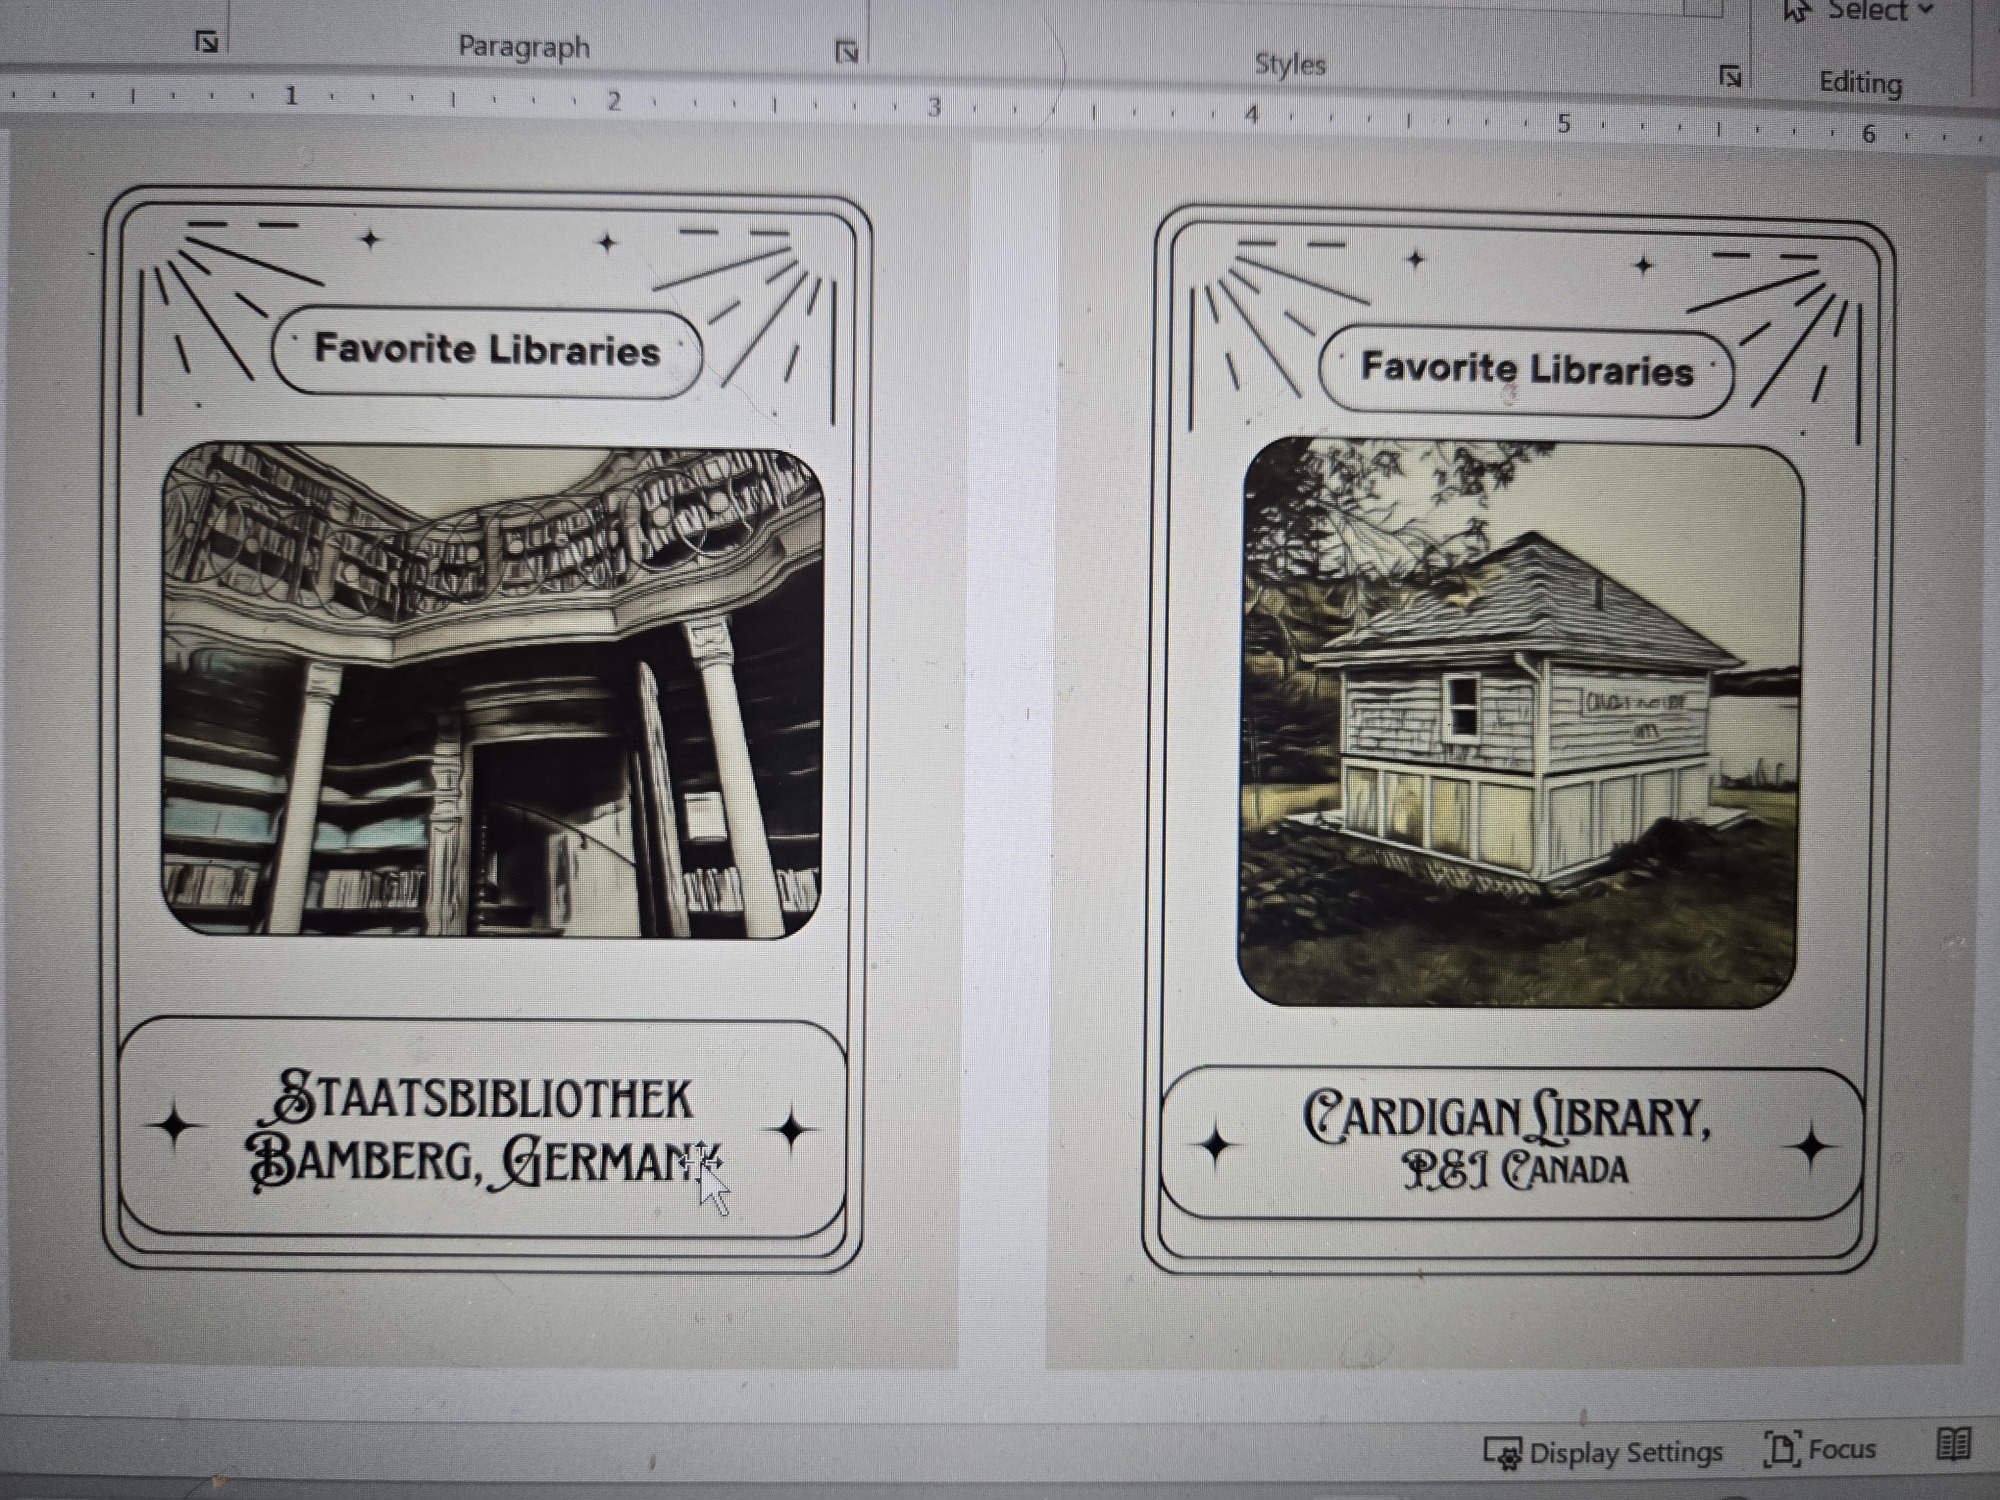Open the Paragraph settings dialog launcher
This screenshot has width=2000, height=1500.
tap(846, 52)
